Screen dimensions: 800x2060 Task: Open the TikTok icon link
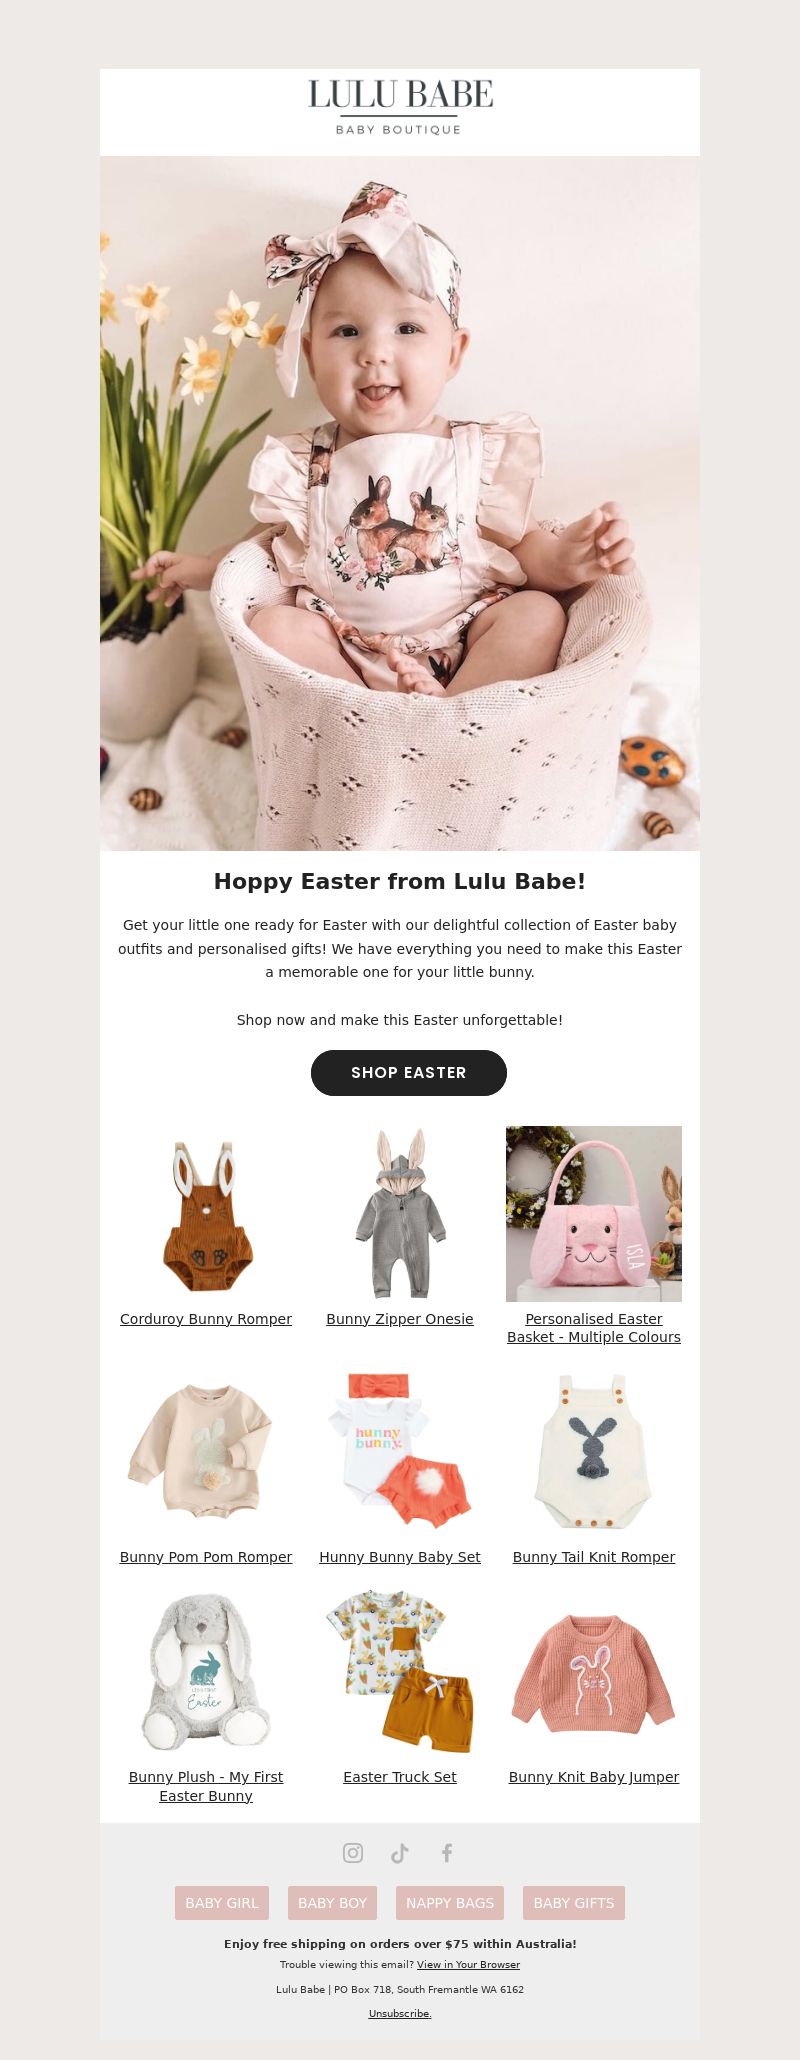[400, 1852]
